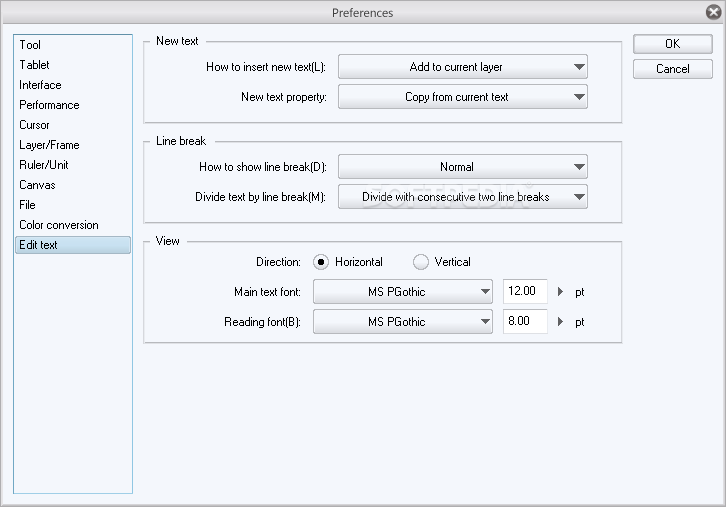726x507 pixels.
Task: Click the Main text font size field
Action: point(525,291)
